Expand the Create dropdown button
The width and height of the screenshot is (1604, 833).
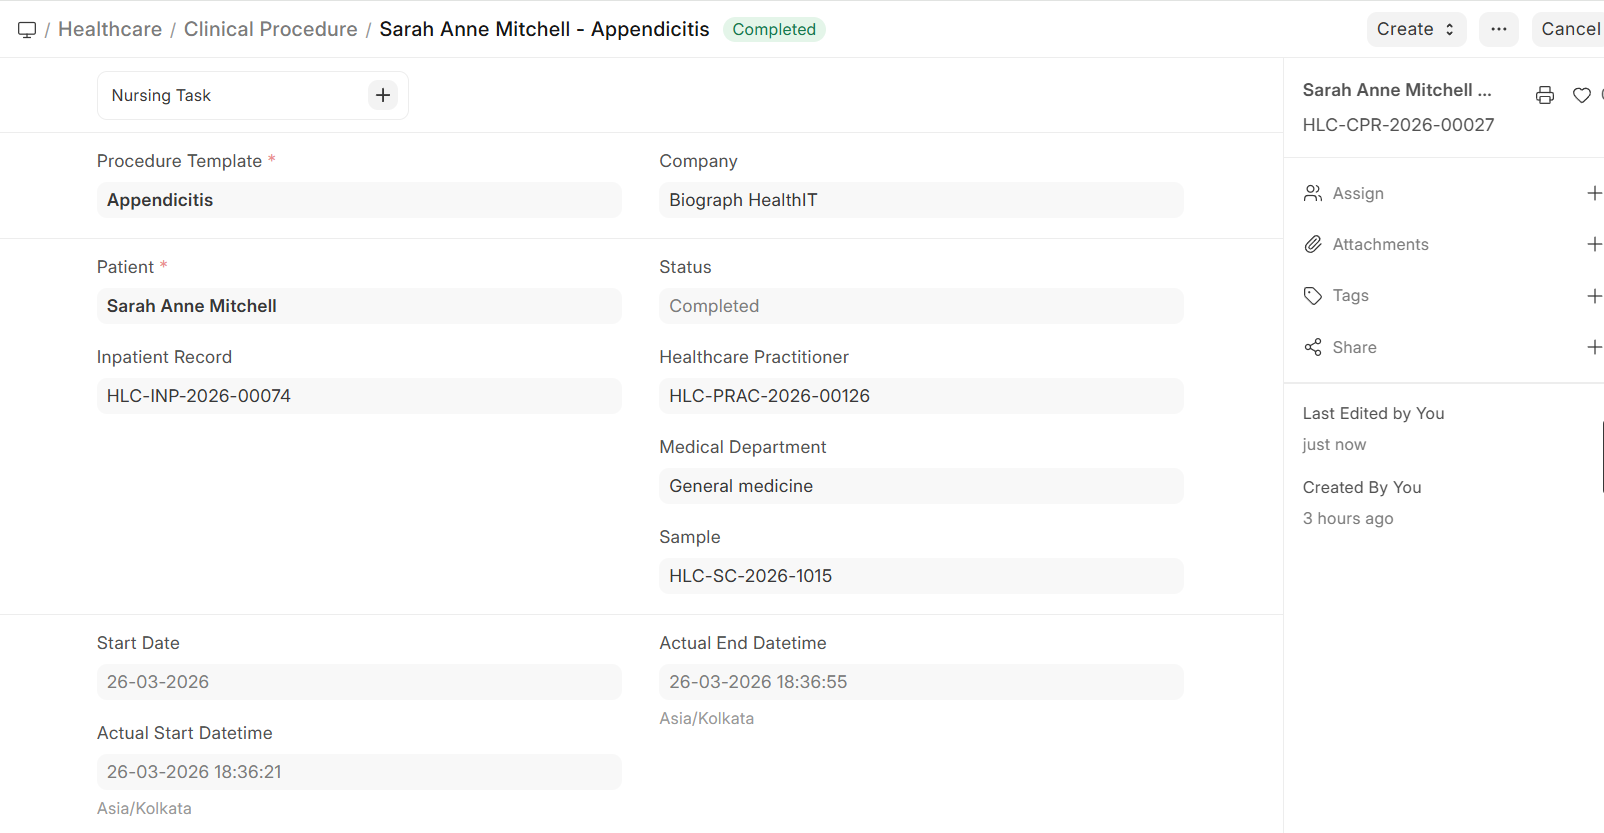pyautogui.click(x=1415, y=30)
